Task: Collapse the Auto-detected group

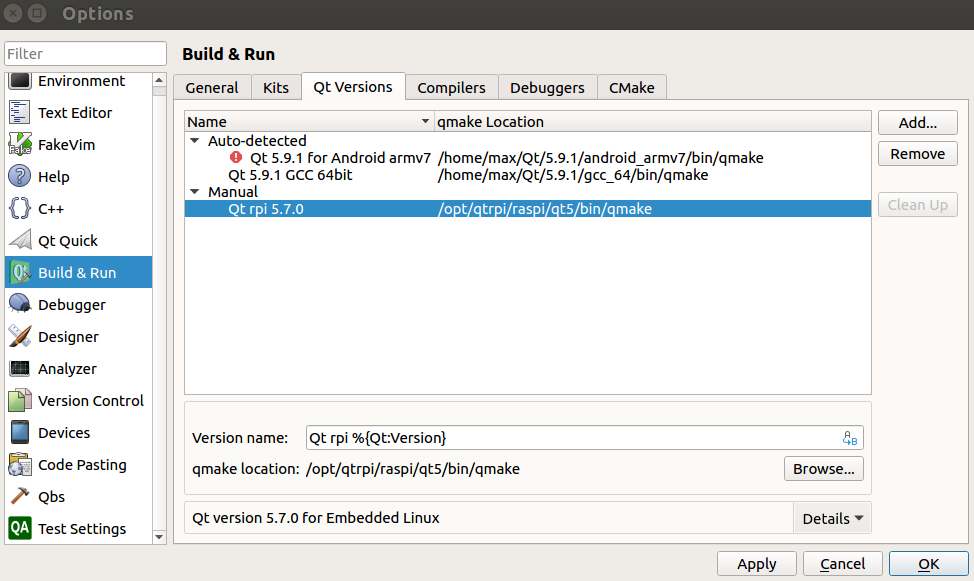Action: tap(195, 141)
